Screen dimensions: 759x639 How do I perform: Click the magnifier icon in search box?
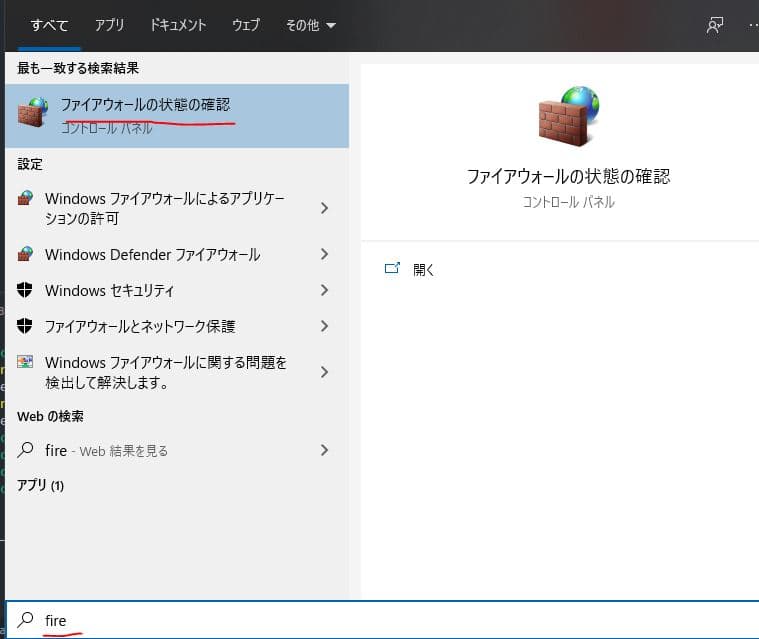point(26,621)
